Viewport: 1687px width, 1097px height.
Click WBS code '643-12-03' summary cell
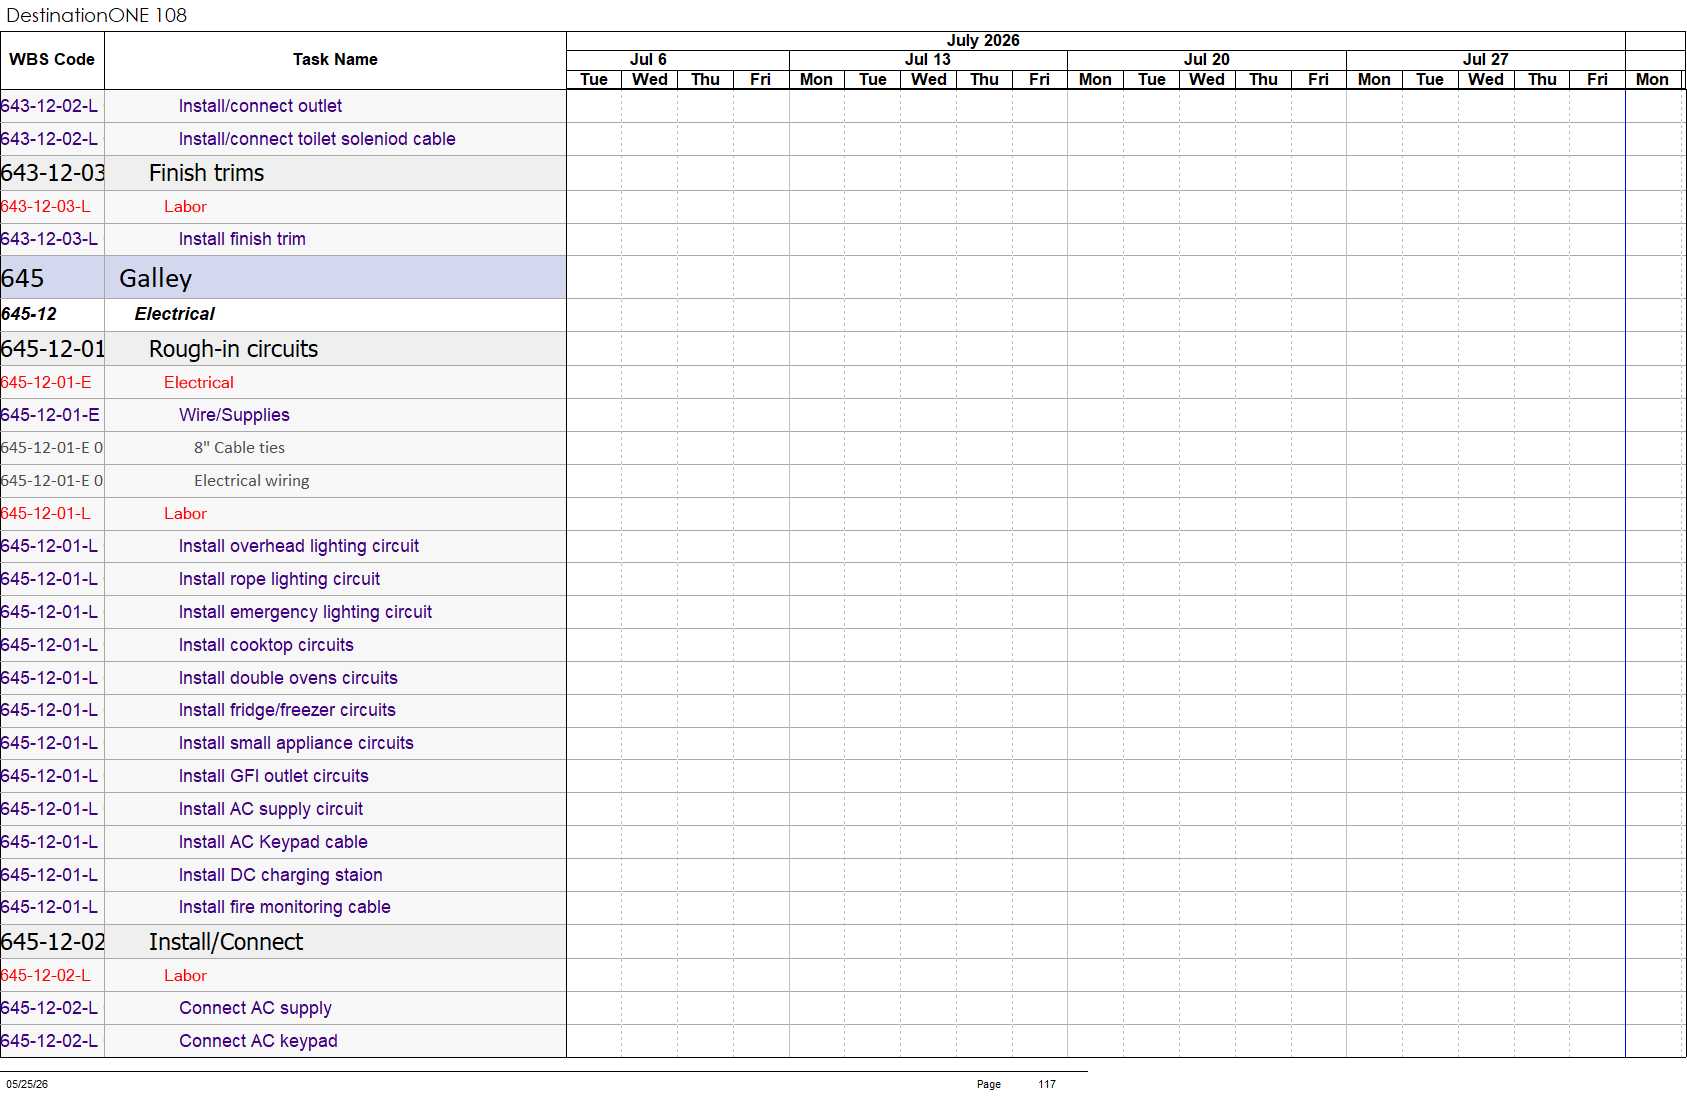click(52, 173)
